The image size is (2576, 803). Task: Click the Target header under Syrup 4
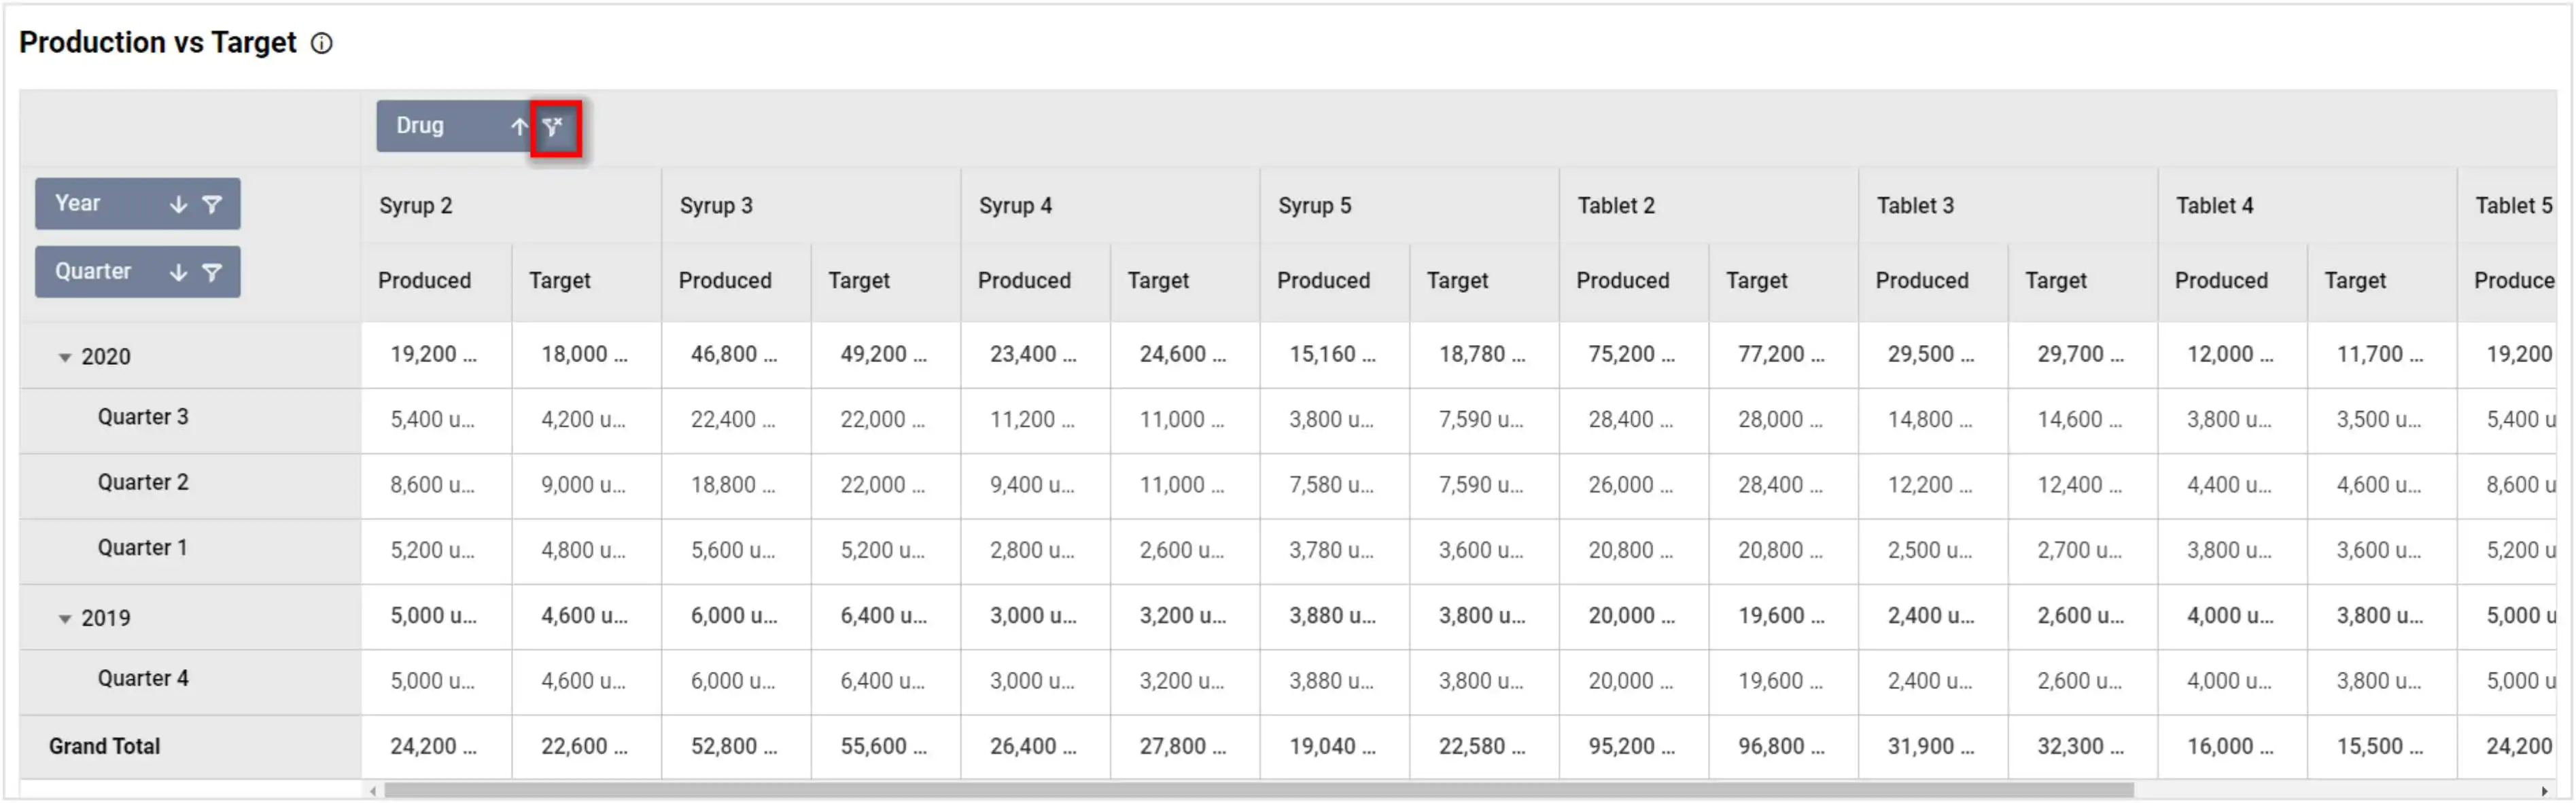[x=1158, y=281]
